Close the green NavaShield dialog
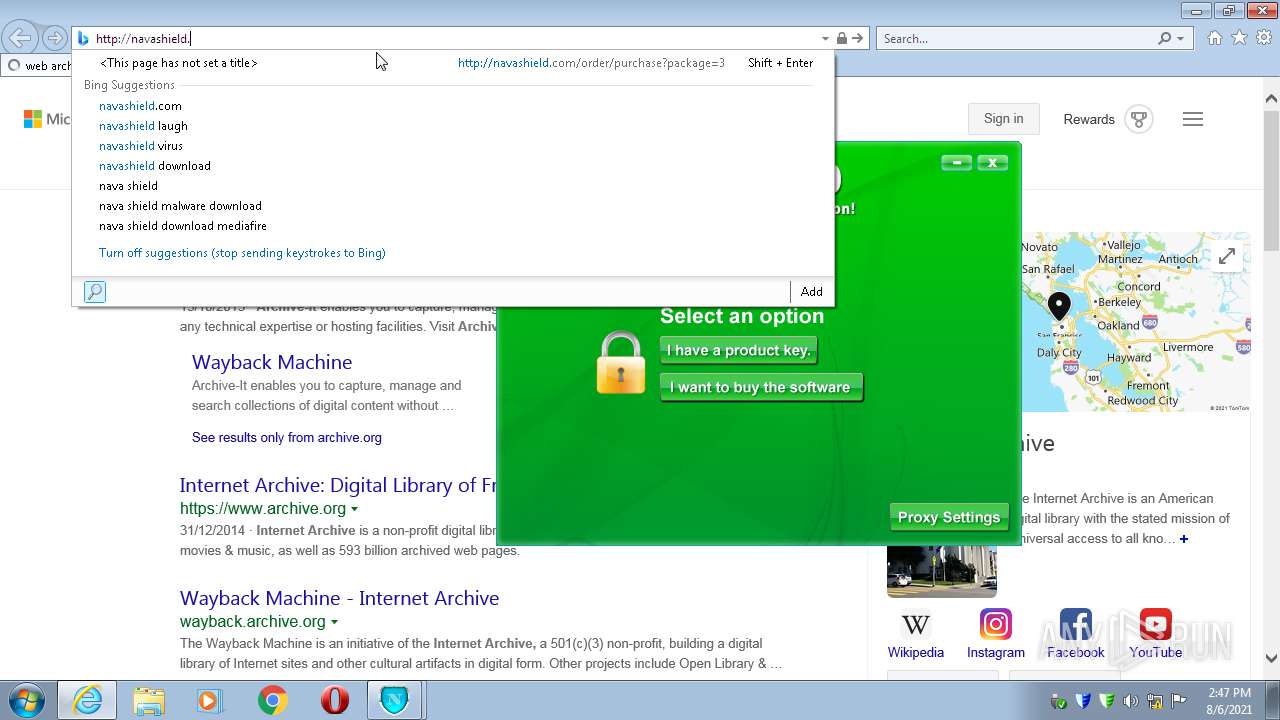Image resolution: width=1280 pixels, height=720 pixels. pyautogui.click(x=992, y=162)
